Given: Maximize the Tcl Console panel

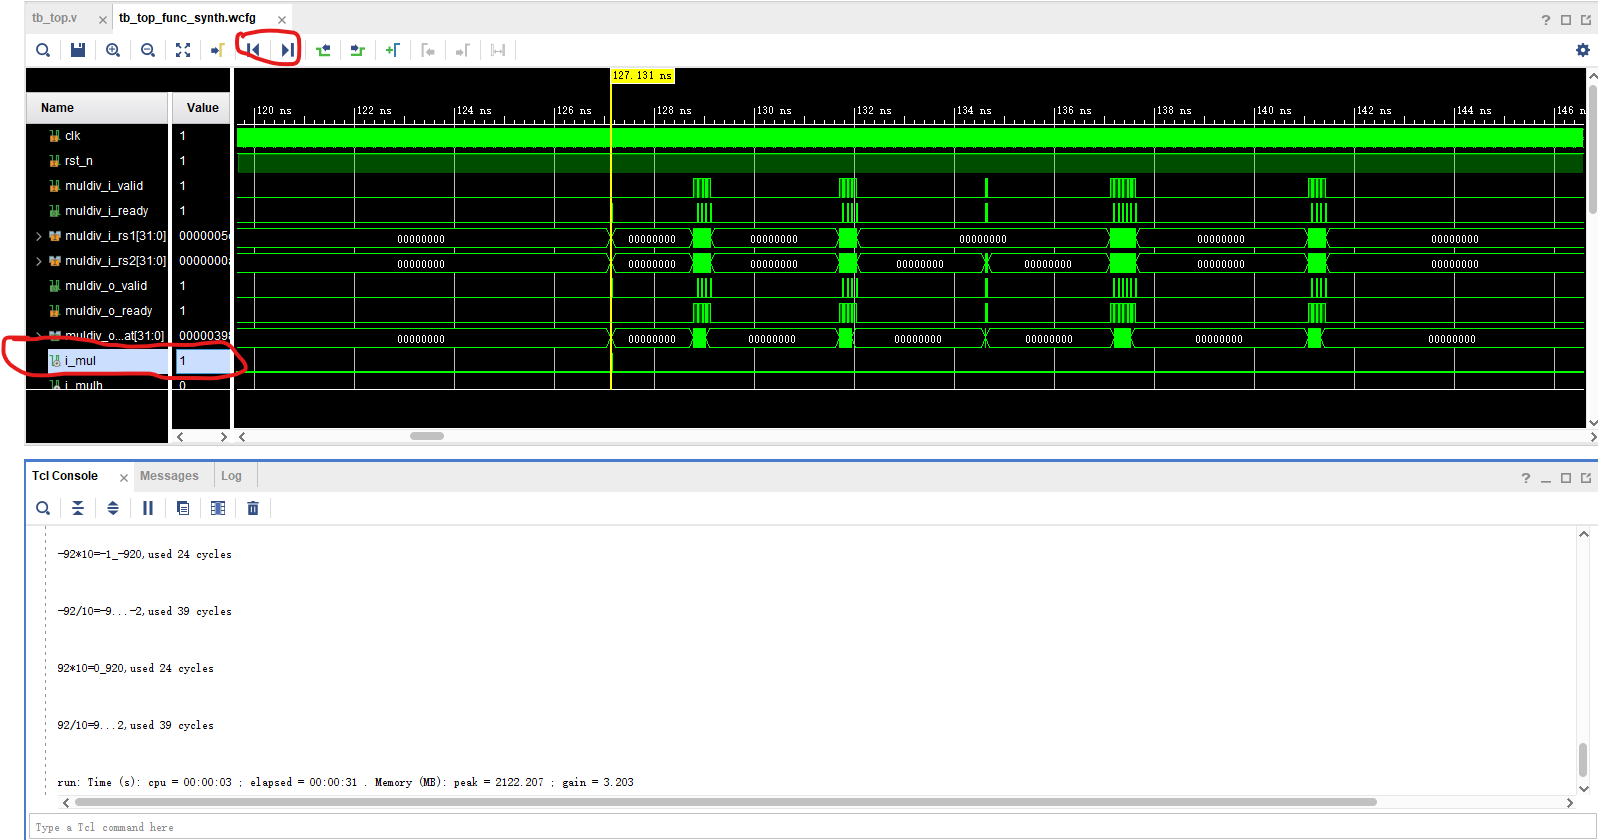Looking at the screenshot, I should point(1566,478).
